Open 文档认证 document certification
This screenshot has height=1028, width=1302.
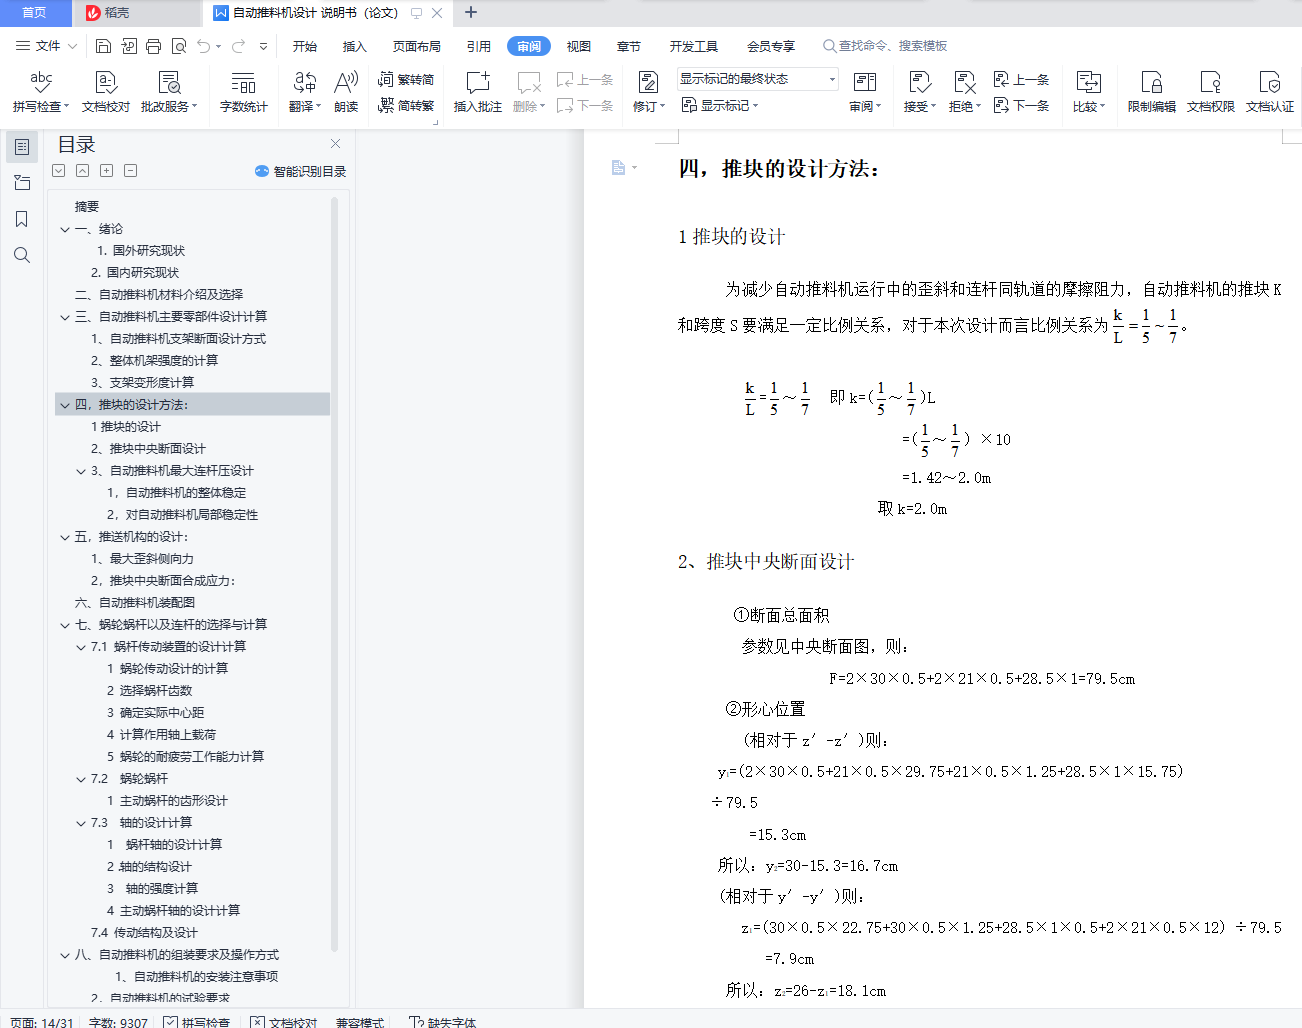1270,91
